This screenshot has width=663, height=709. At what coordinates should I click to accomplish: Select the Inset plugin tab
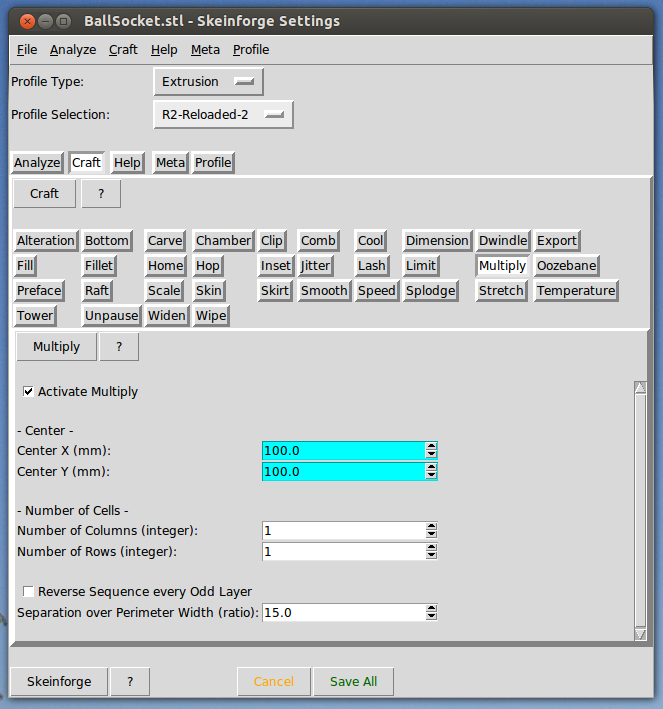tap(276, 265)
